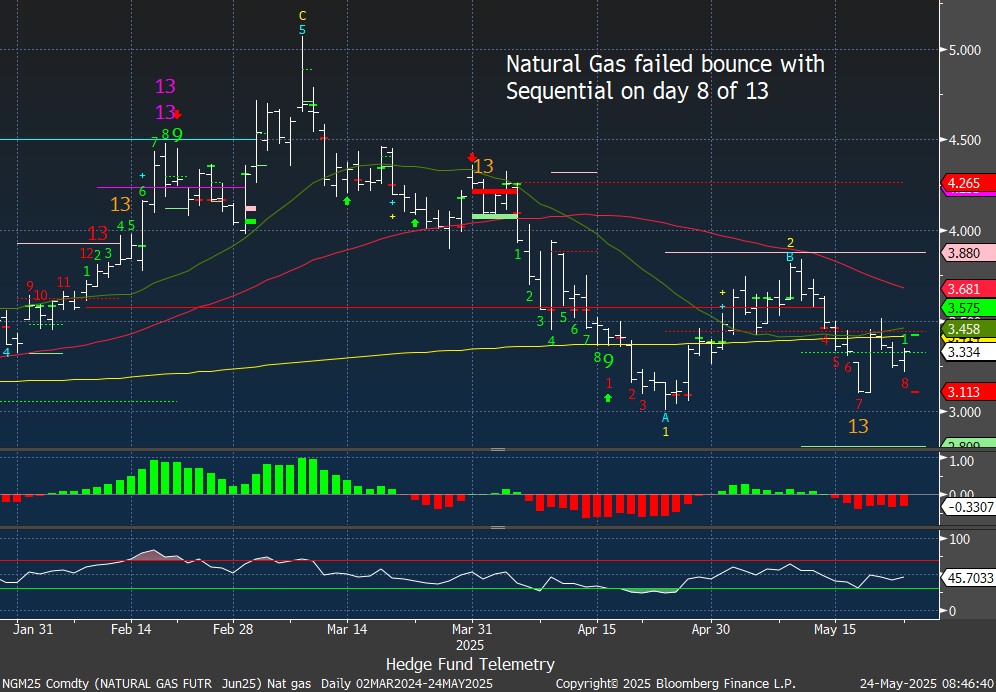Viewport: 996px width, 692px height.
Task: Click the 4.000 price axis label
Action: [x=963, y=231]
